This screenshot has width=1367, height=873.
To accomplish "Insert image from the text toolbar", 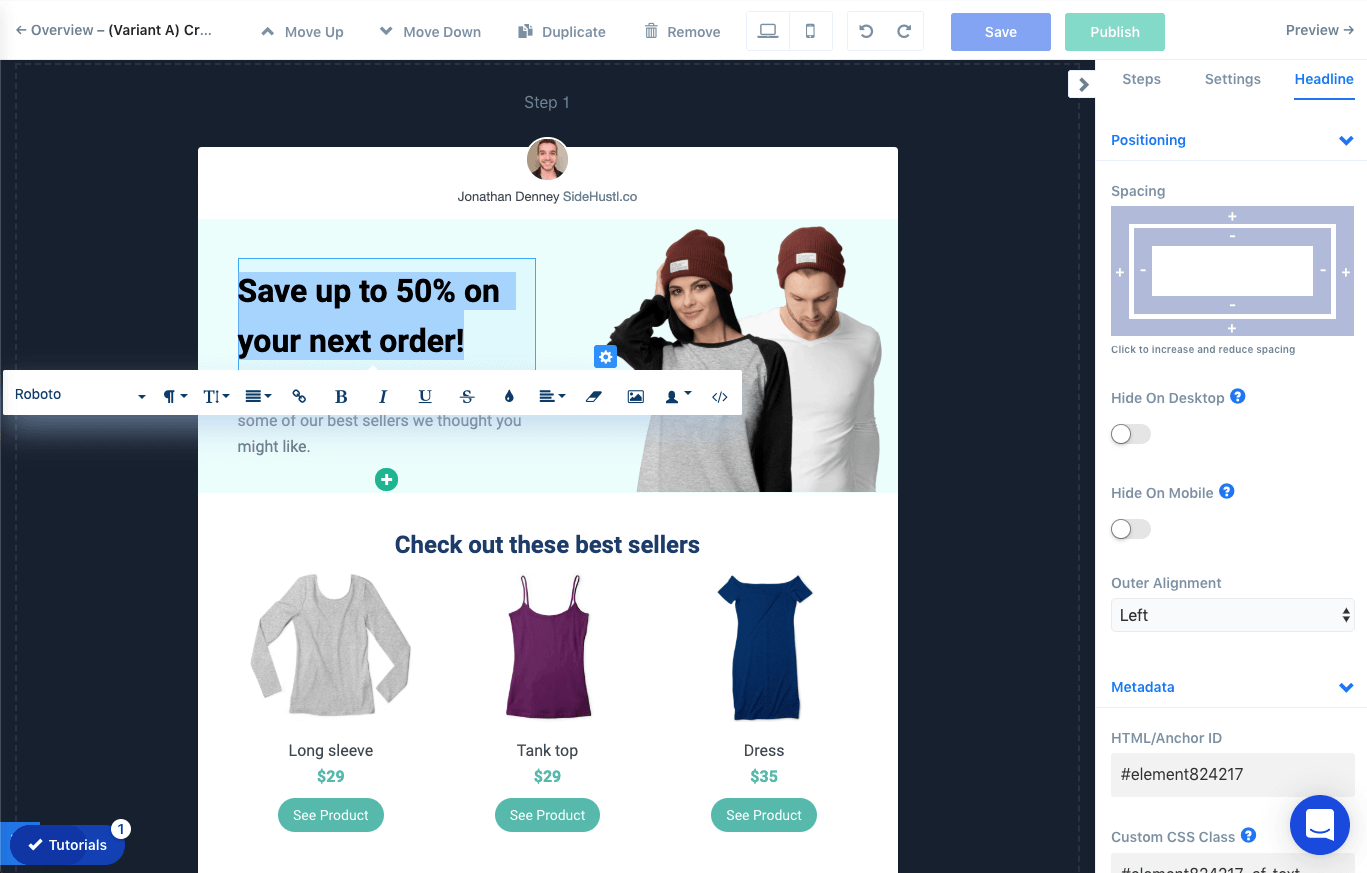I will [x=636, y=396].
